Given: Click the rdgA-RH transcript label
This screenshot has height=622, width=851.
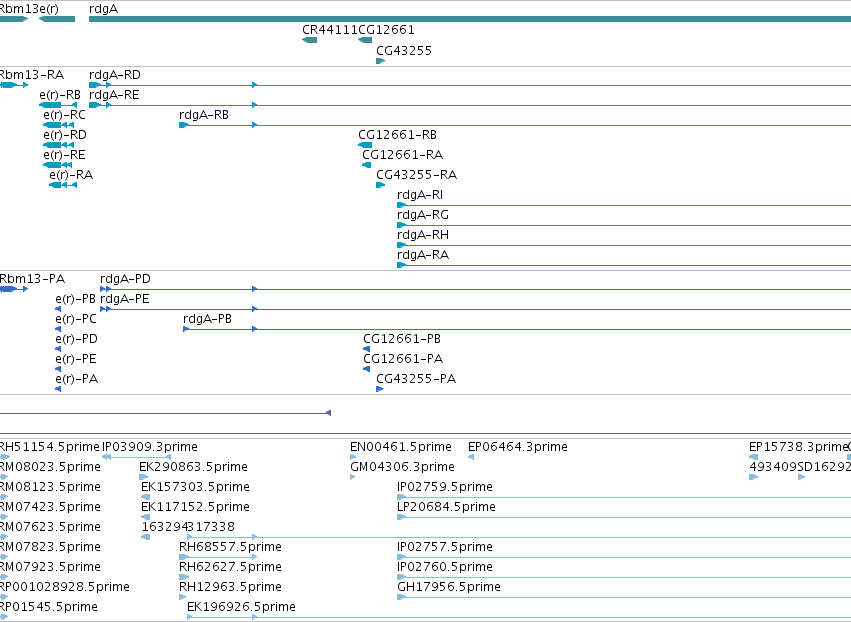Looking at the screenshot, I should pyautogui.click(x=423, y=235).
